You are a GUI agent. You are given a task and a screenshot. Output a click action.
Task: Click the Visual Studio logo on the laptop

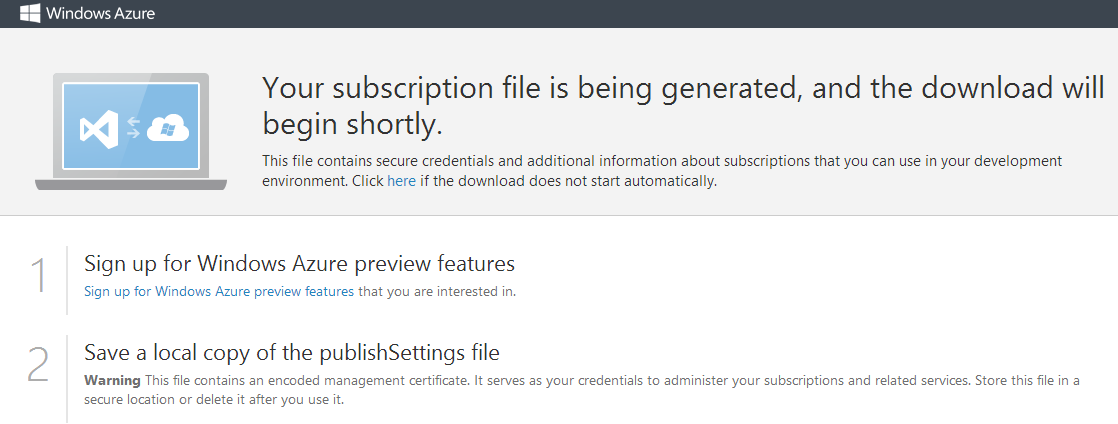[99, 129]
